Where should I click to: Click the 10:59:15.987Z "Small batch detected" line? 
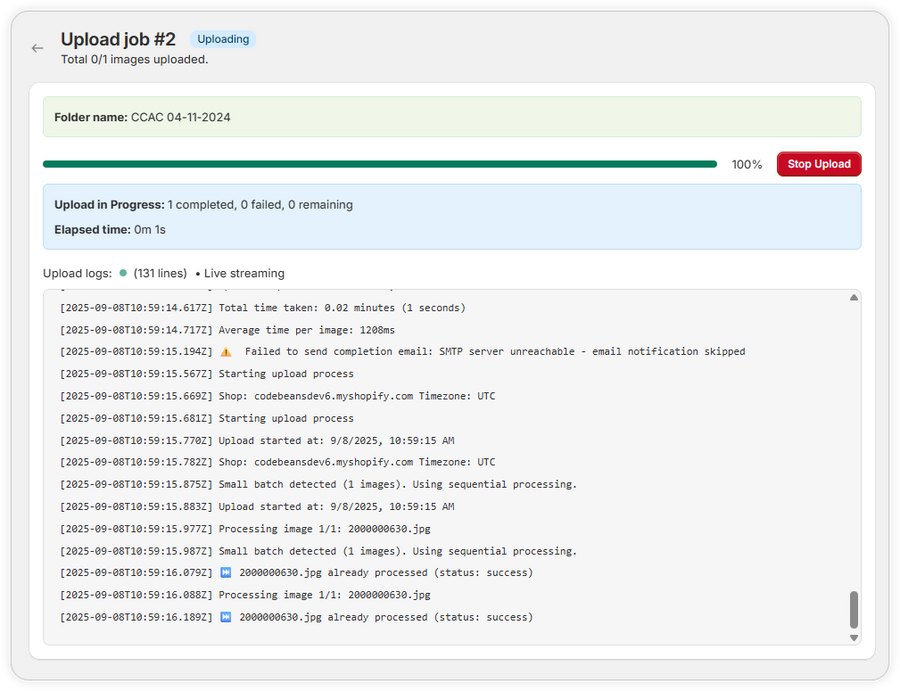[x=319, y=551]
